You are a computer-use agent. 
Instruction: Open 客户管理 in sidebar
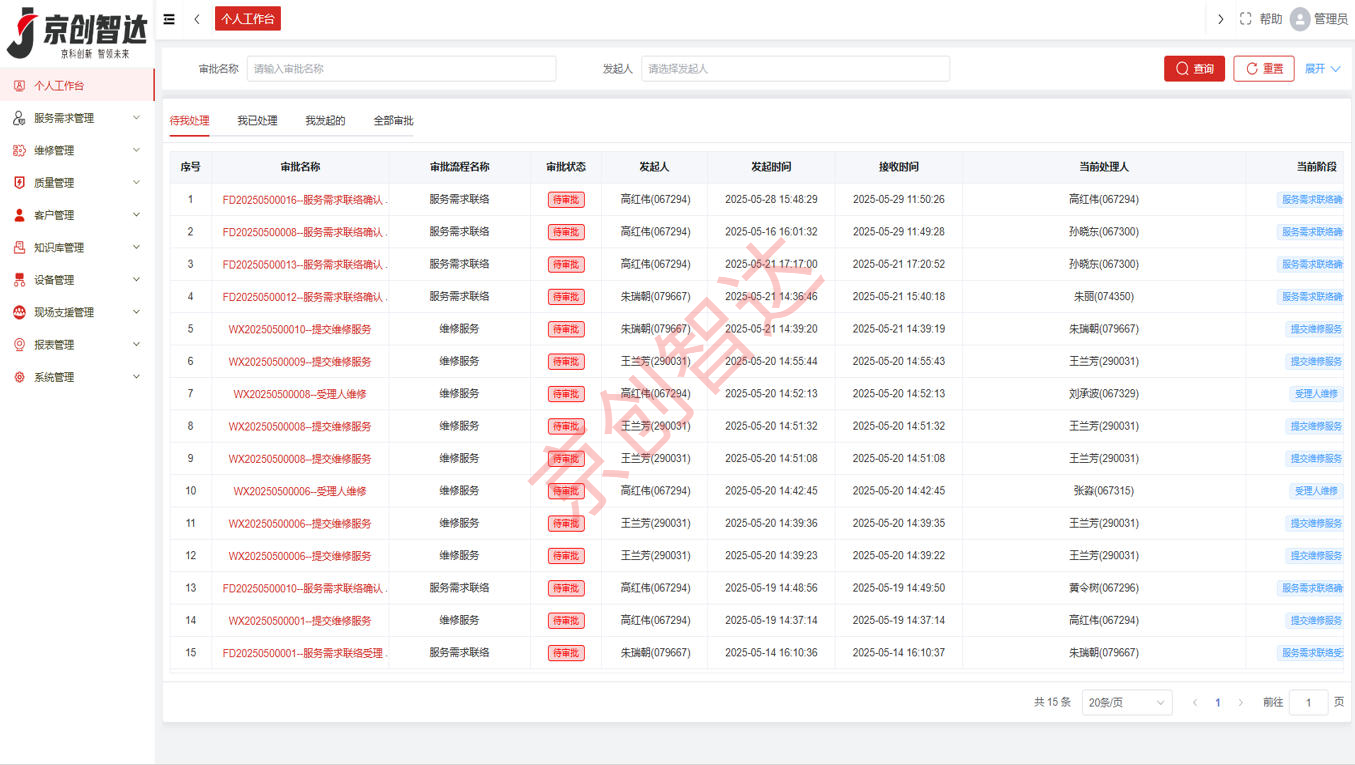pyautogui.click(x=55, y=215)
